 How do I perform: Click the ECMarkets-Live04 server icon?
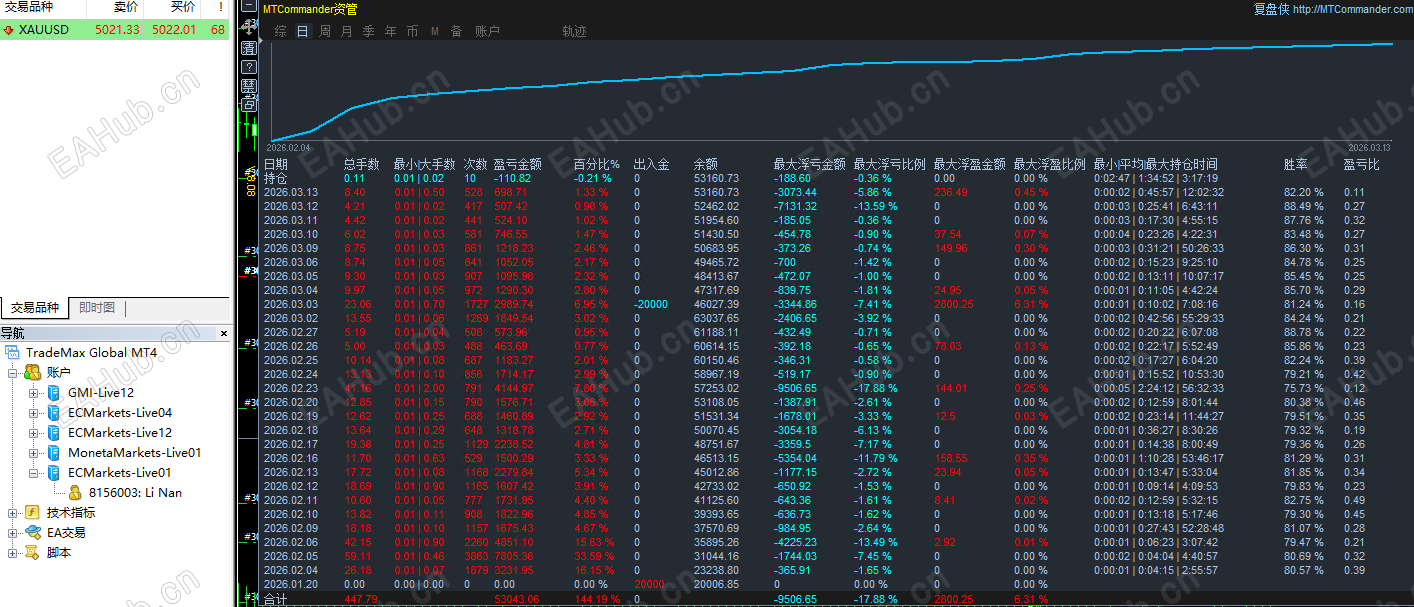[x=54, y=413]
